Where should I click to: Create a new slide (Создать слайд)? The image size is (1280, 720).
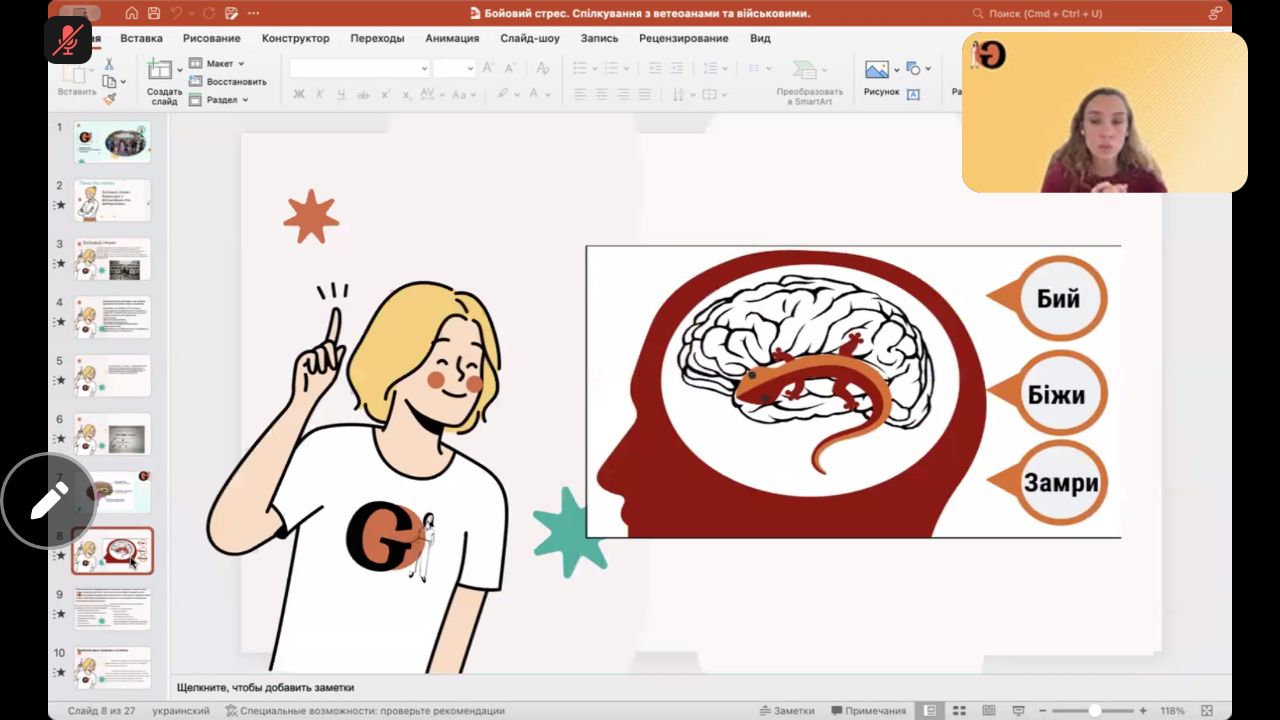[164, 80]
